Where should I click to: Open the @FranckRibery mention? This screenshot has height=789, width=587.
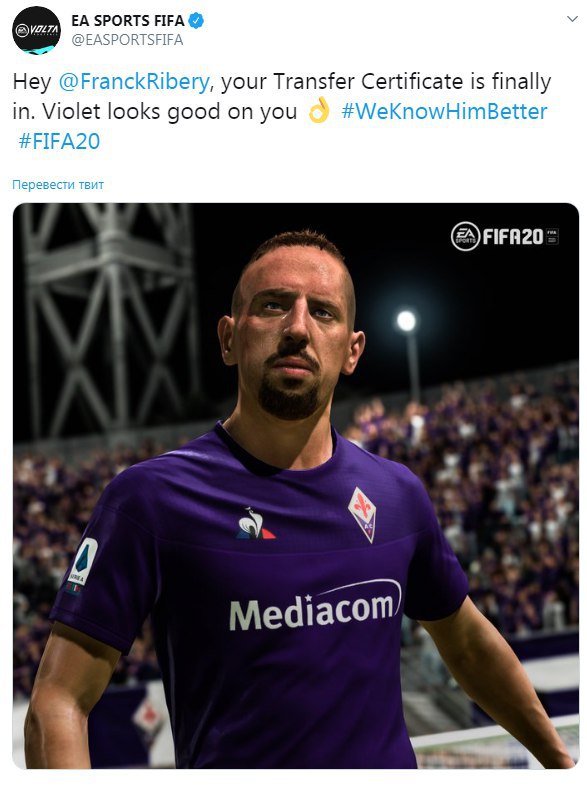134,82
